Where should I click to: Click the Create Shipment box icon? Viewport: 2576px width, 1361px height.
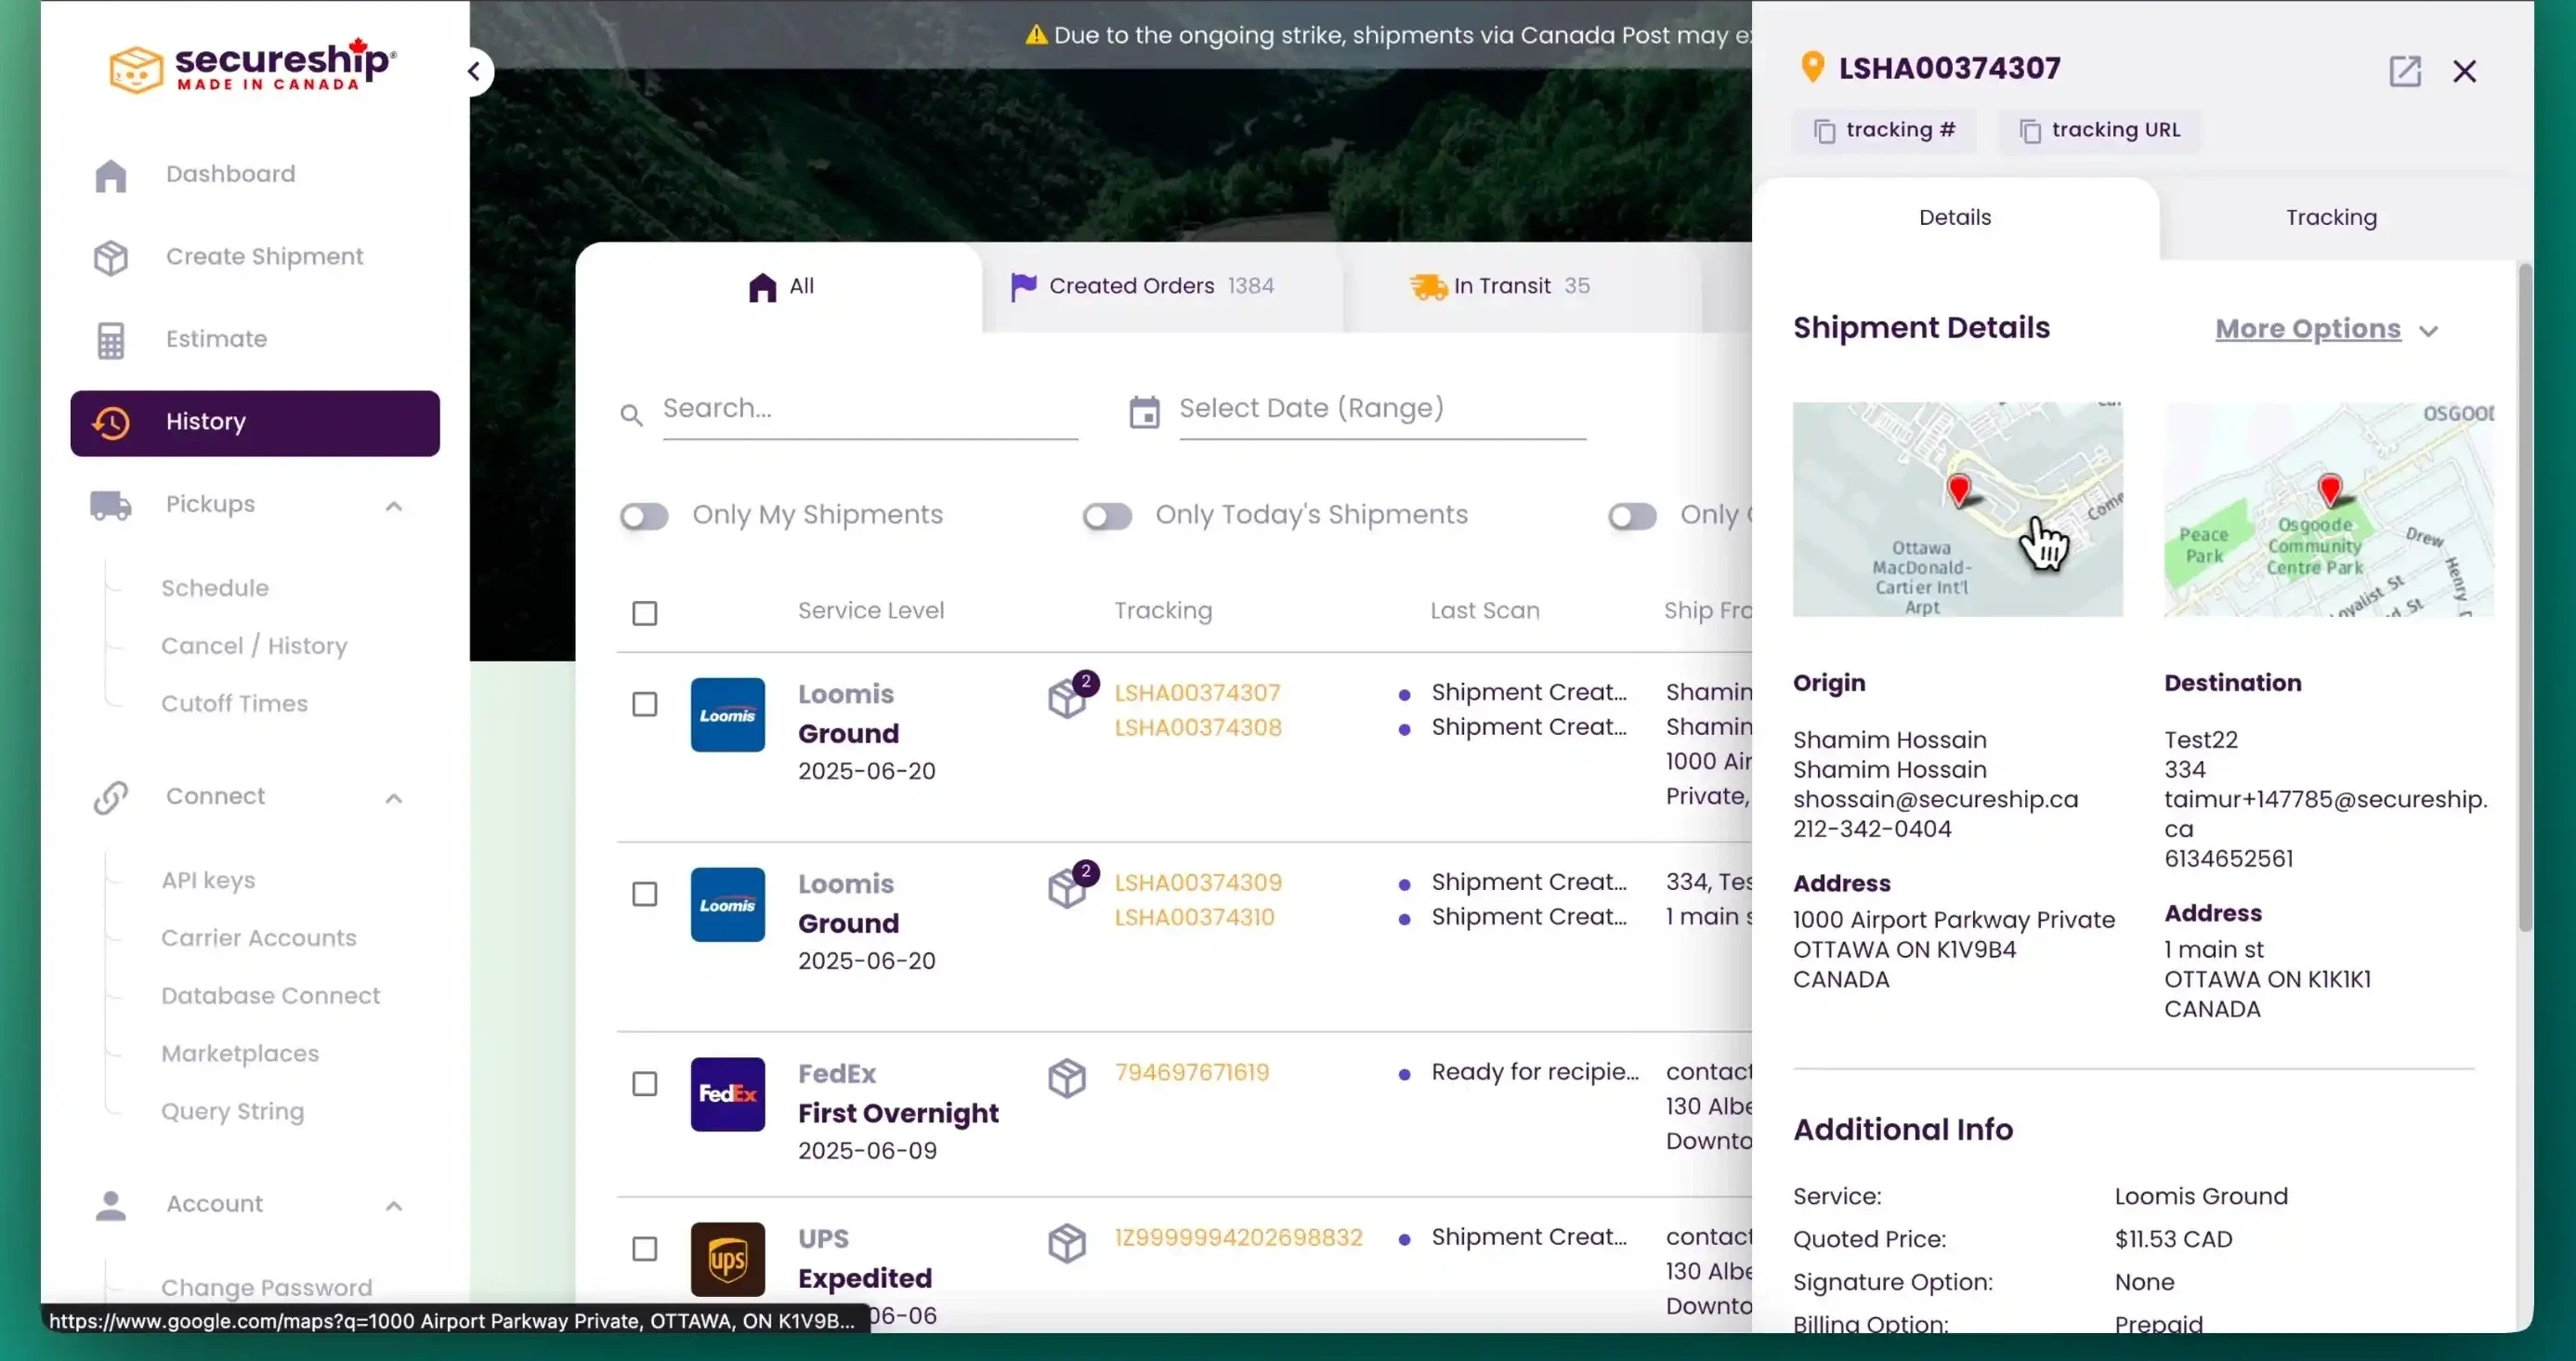[x=111, y=257]
